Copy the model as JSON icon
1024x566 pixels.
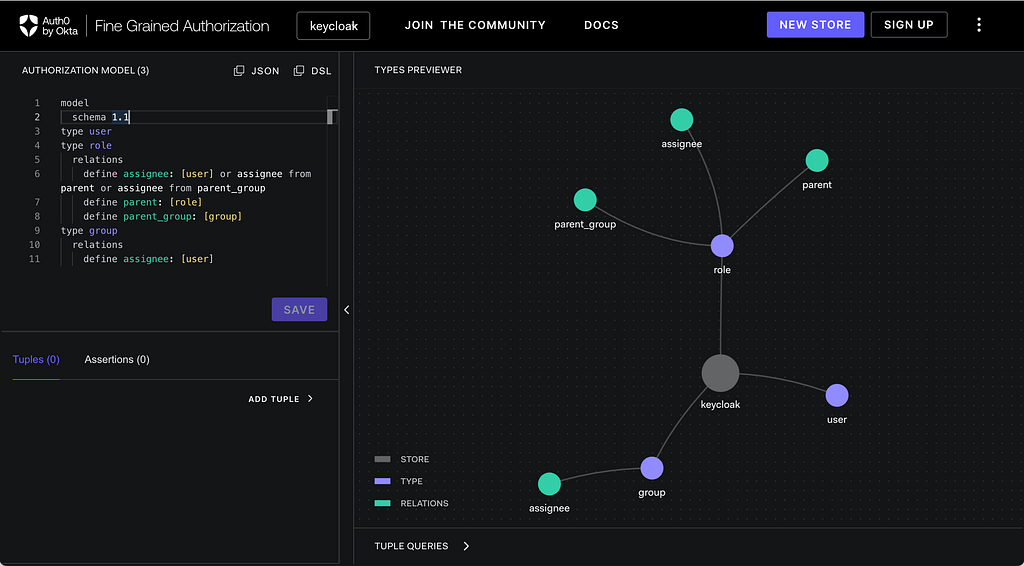239,71
